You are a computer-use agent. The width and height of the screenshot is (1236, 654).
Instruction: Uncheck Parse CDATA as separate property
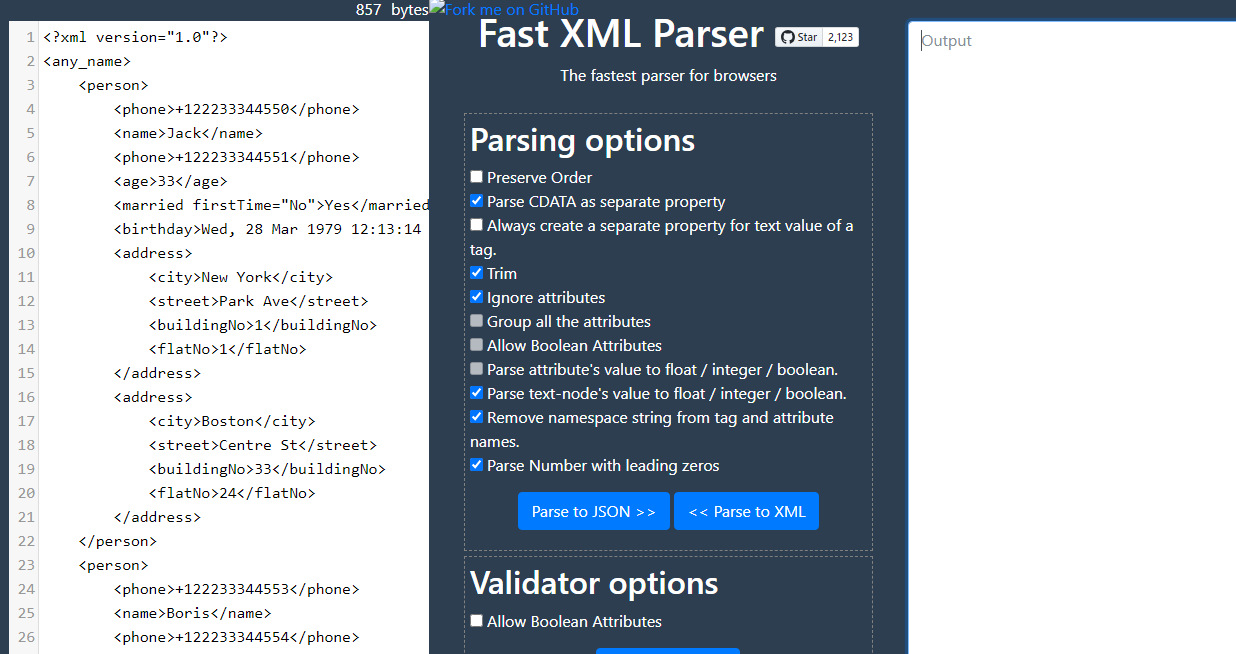click(x=477, y=201)
